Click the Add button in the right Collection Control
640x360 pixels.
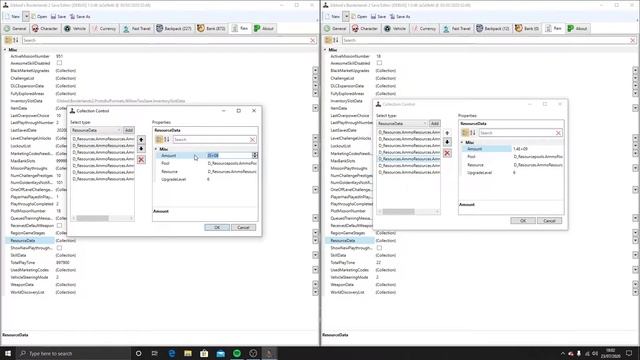click(x=435, y=123)
